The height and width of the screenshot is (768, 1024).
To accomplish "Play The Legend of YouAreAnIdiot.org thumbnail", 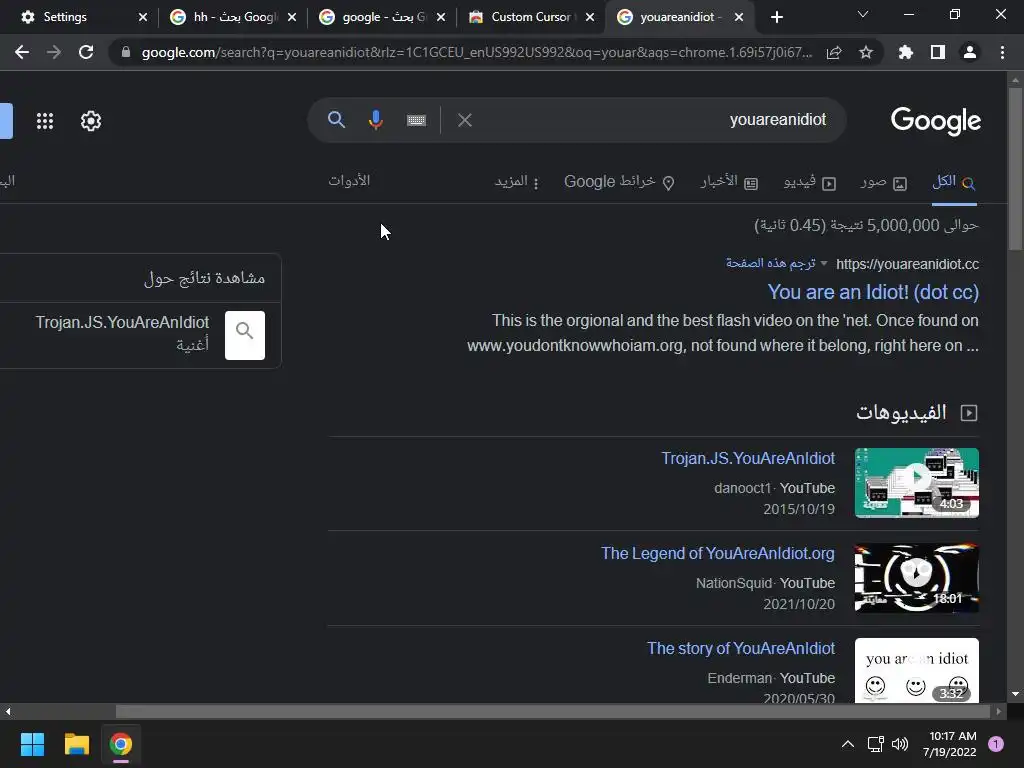I will (x=917, y=578).
